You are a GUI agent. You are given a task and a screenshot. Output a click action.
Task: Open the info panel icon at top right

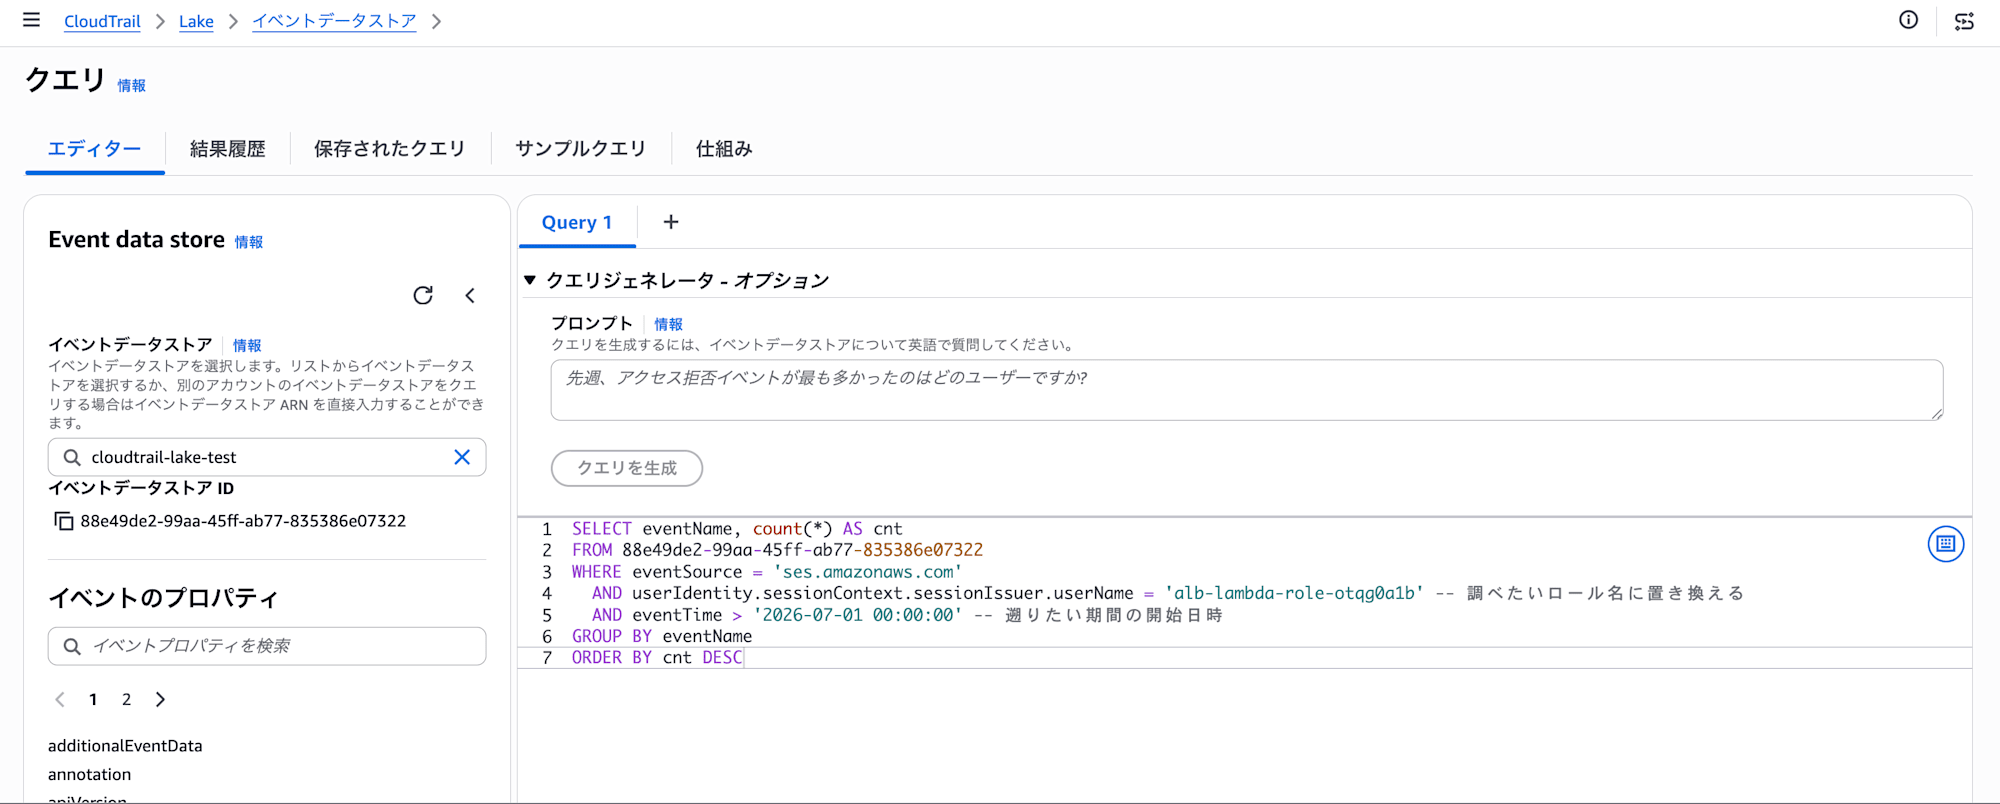[x=1909, y=20]
